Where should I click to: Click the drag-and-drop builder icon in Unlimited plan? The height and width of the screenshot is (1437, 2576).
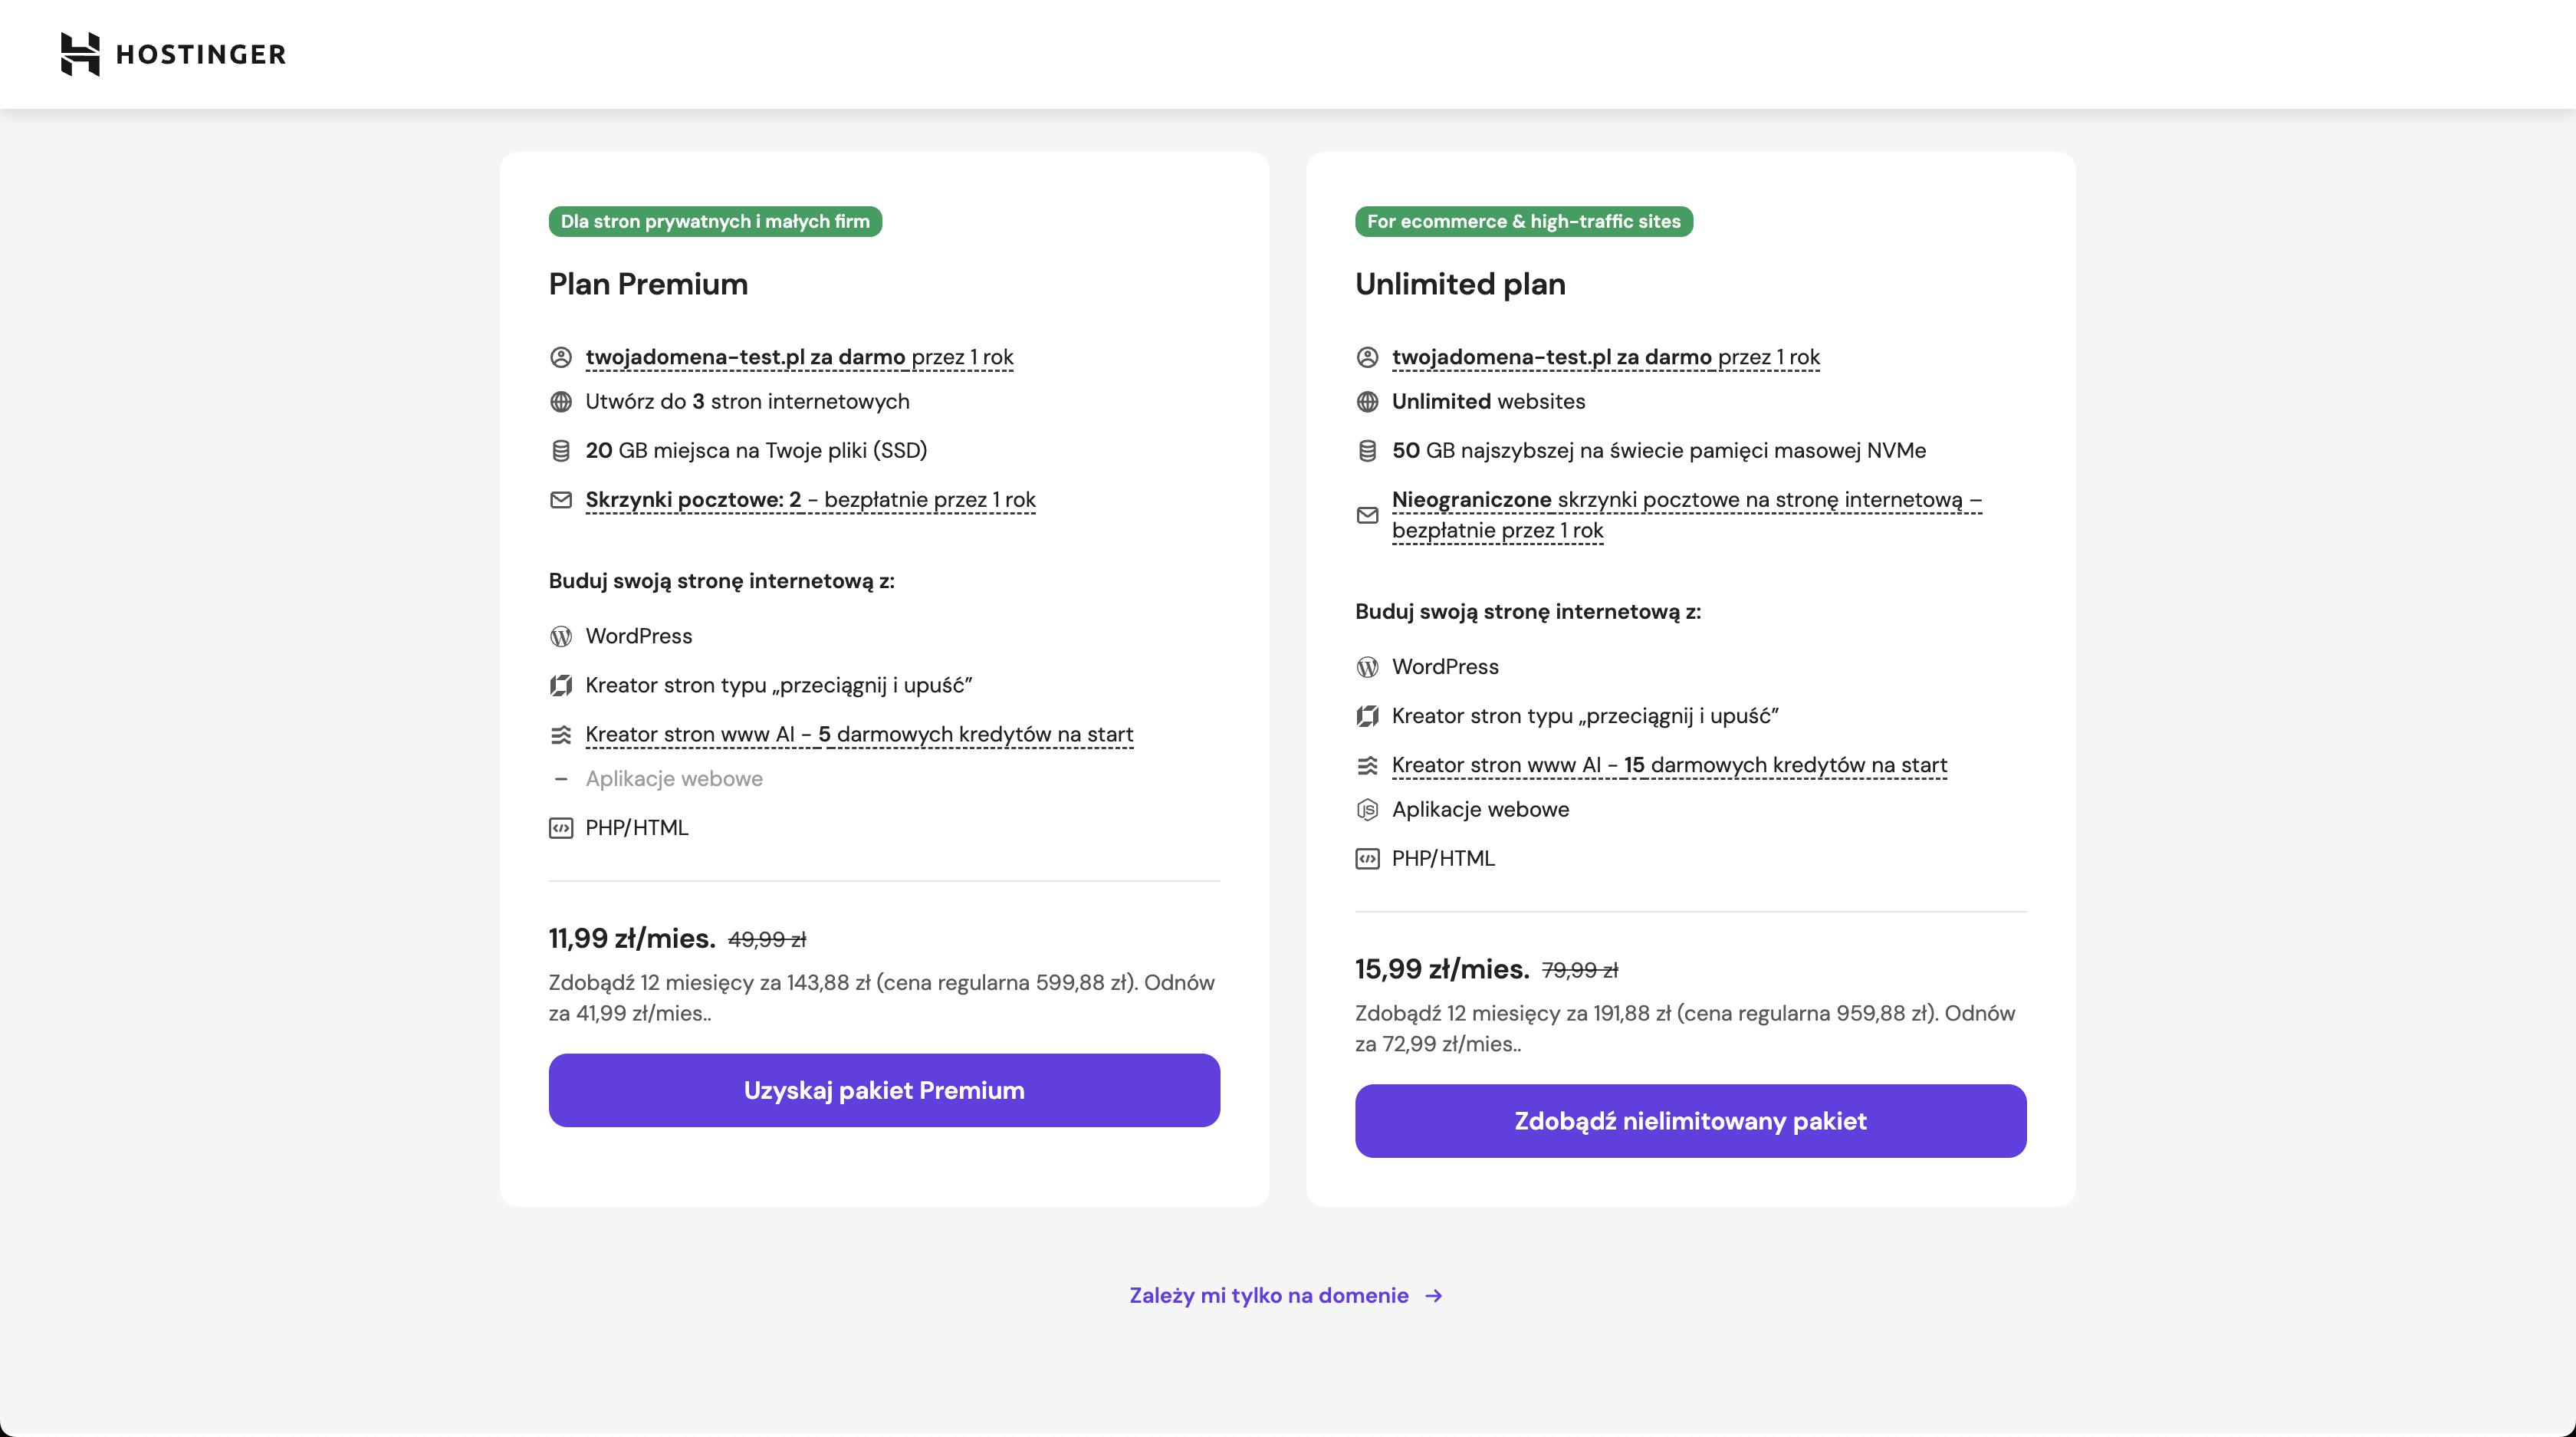[1367, 716]
